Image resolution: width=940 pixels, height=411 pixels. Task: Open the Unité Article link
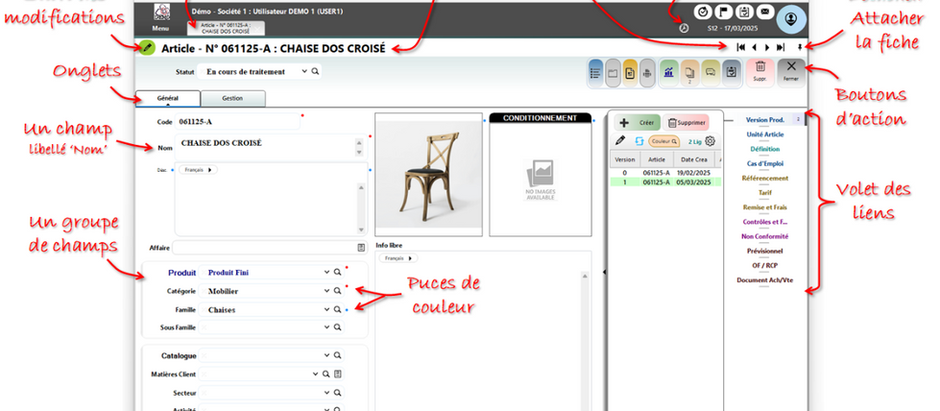(x=765, y=135)
